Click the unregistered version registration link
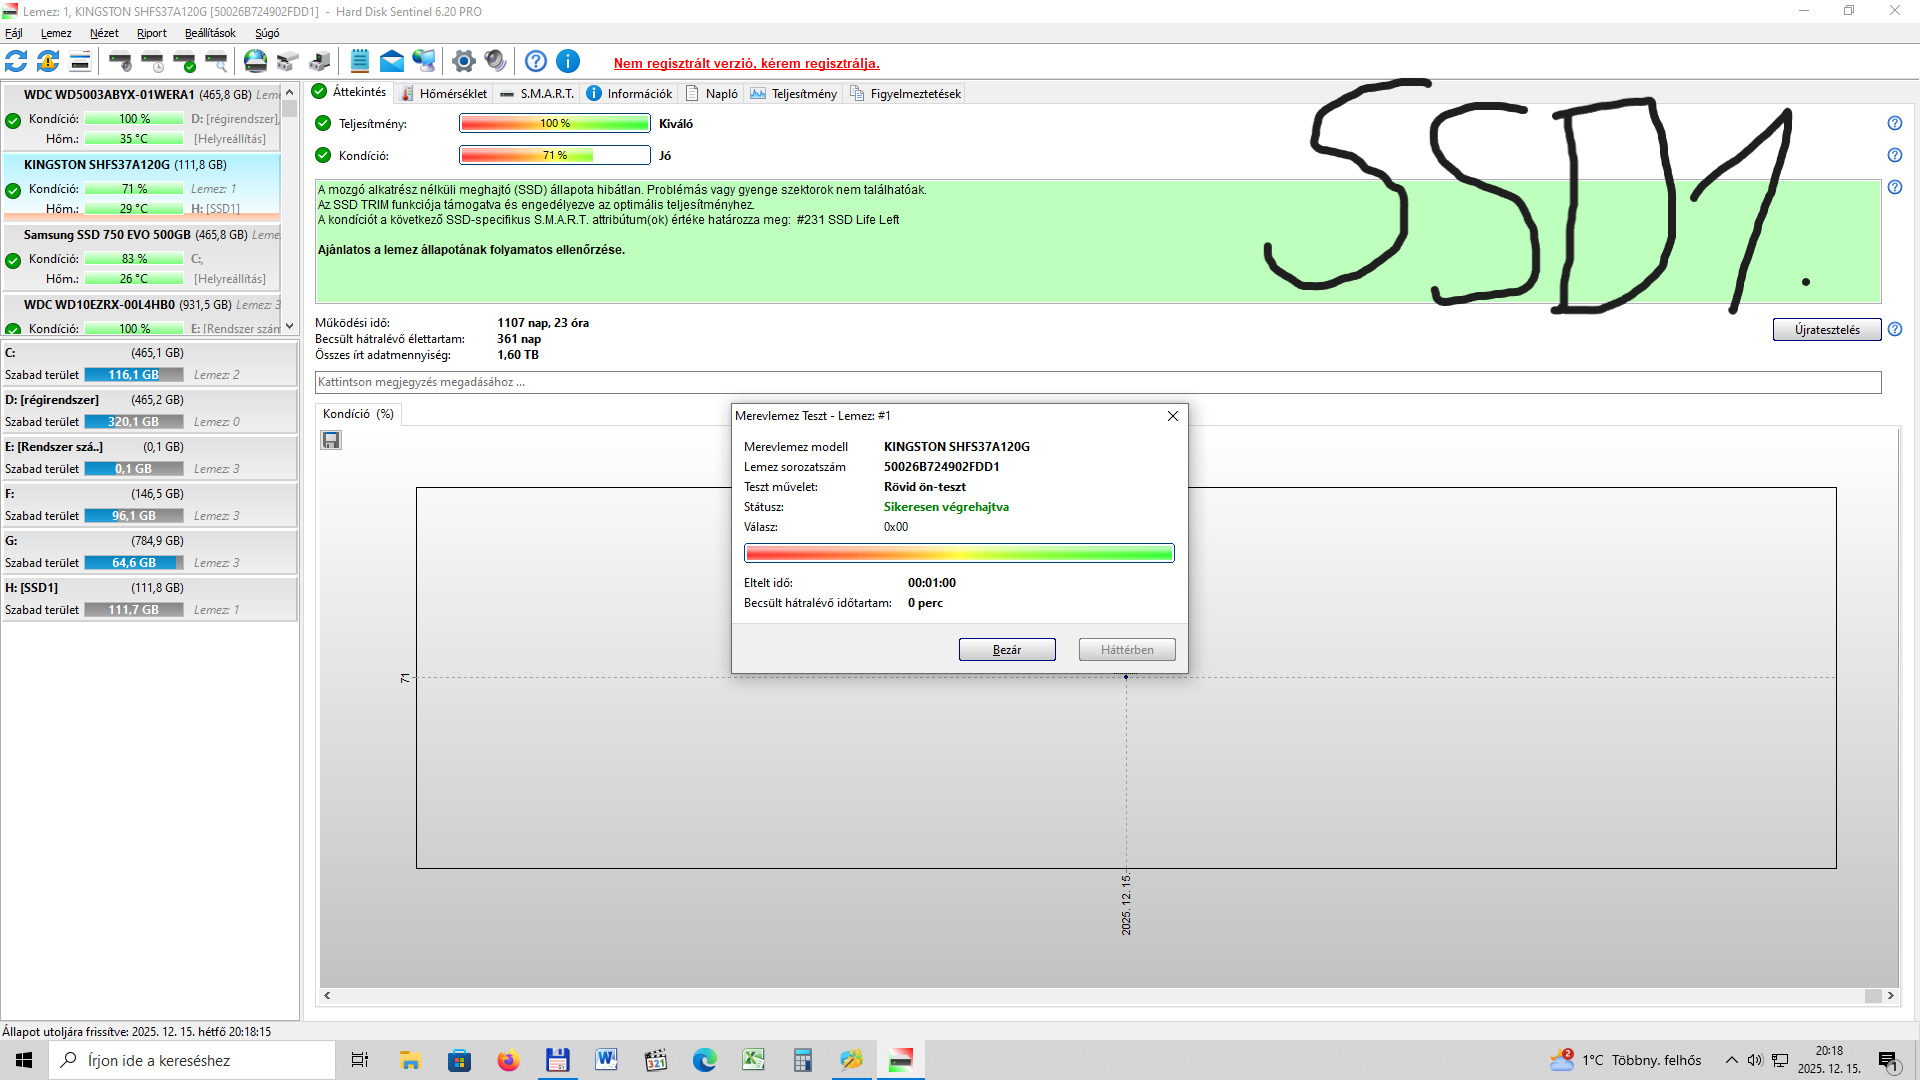 (x=746, y=63)
